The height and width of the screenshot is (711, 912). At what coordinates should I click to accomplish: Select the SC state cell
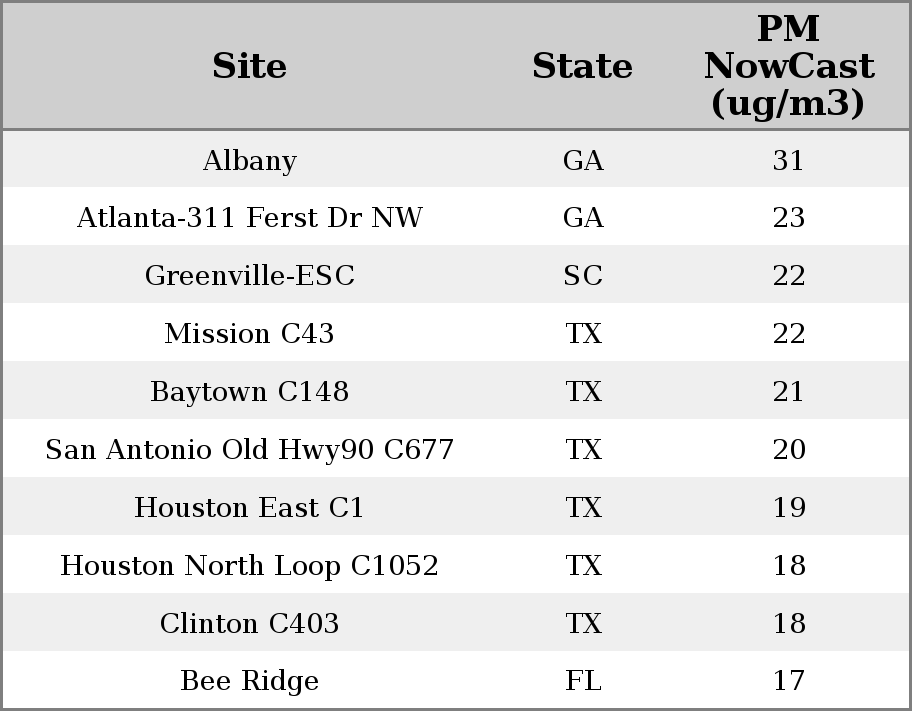(583, 276)
